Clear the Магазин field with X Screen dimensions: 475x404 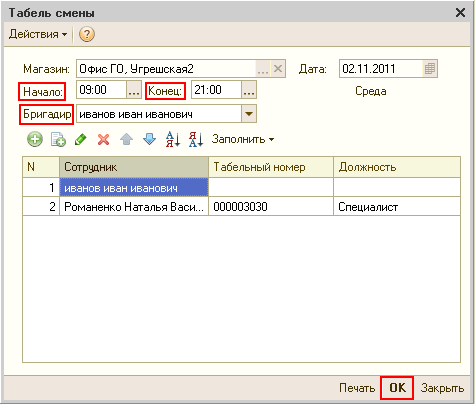(278, 69)
